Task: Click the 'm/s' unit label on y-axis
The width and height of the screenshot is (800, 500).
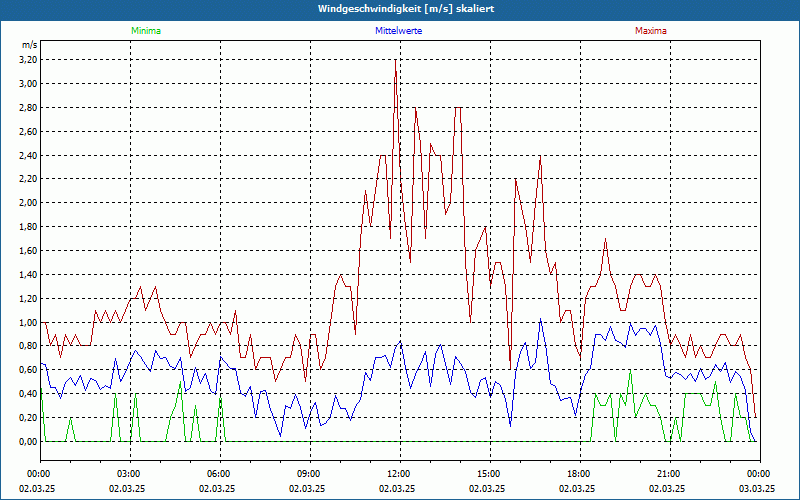Action: coord(30,45)
